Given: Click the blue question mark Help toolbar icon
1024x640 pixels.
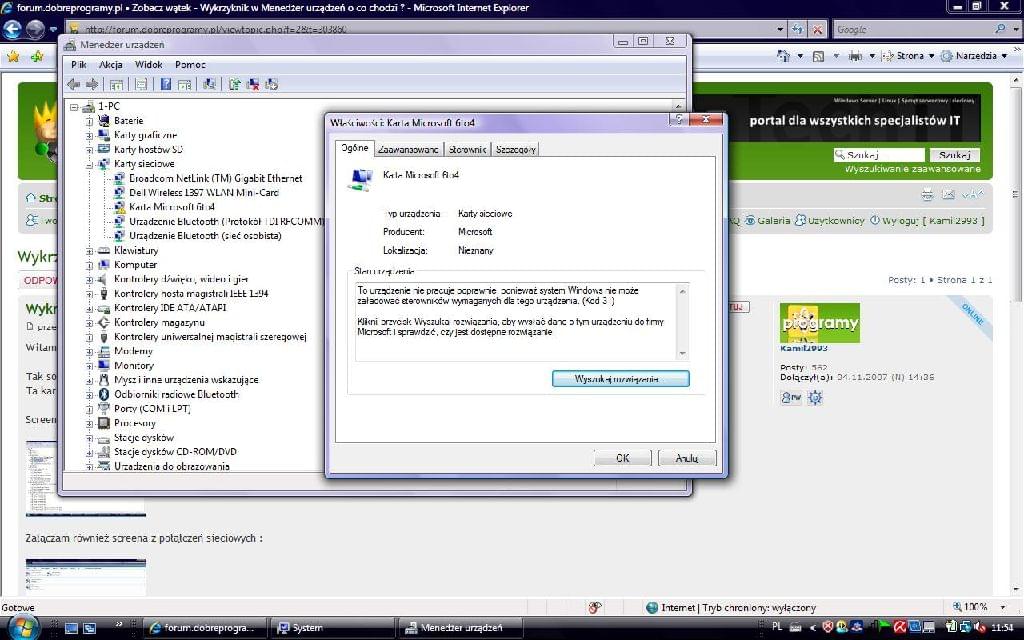Looking at the screenshot, I should coord(166,84).
